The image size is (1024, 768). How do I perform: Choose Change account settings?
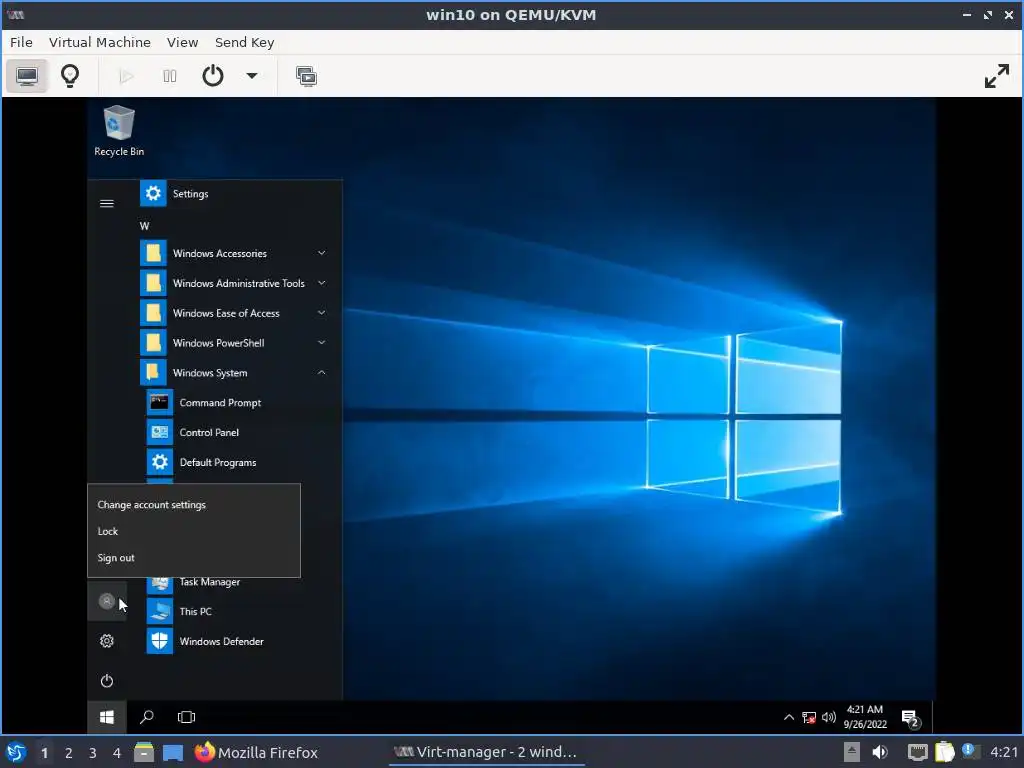coord(194,505)
